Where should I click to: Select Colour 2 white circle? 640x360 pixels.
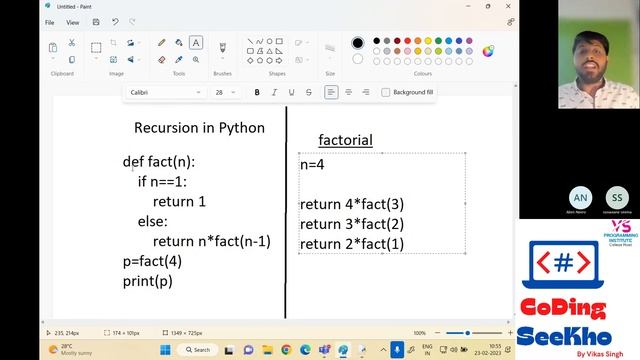(x=358, y=59)
